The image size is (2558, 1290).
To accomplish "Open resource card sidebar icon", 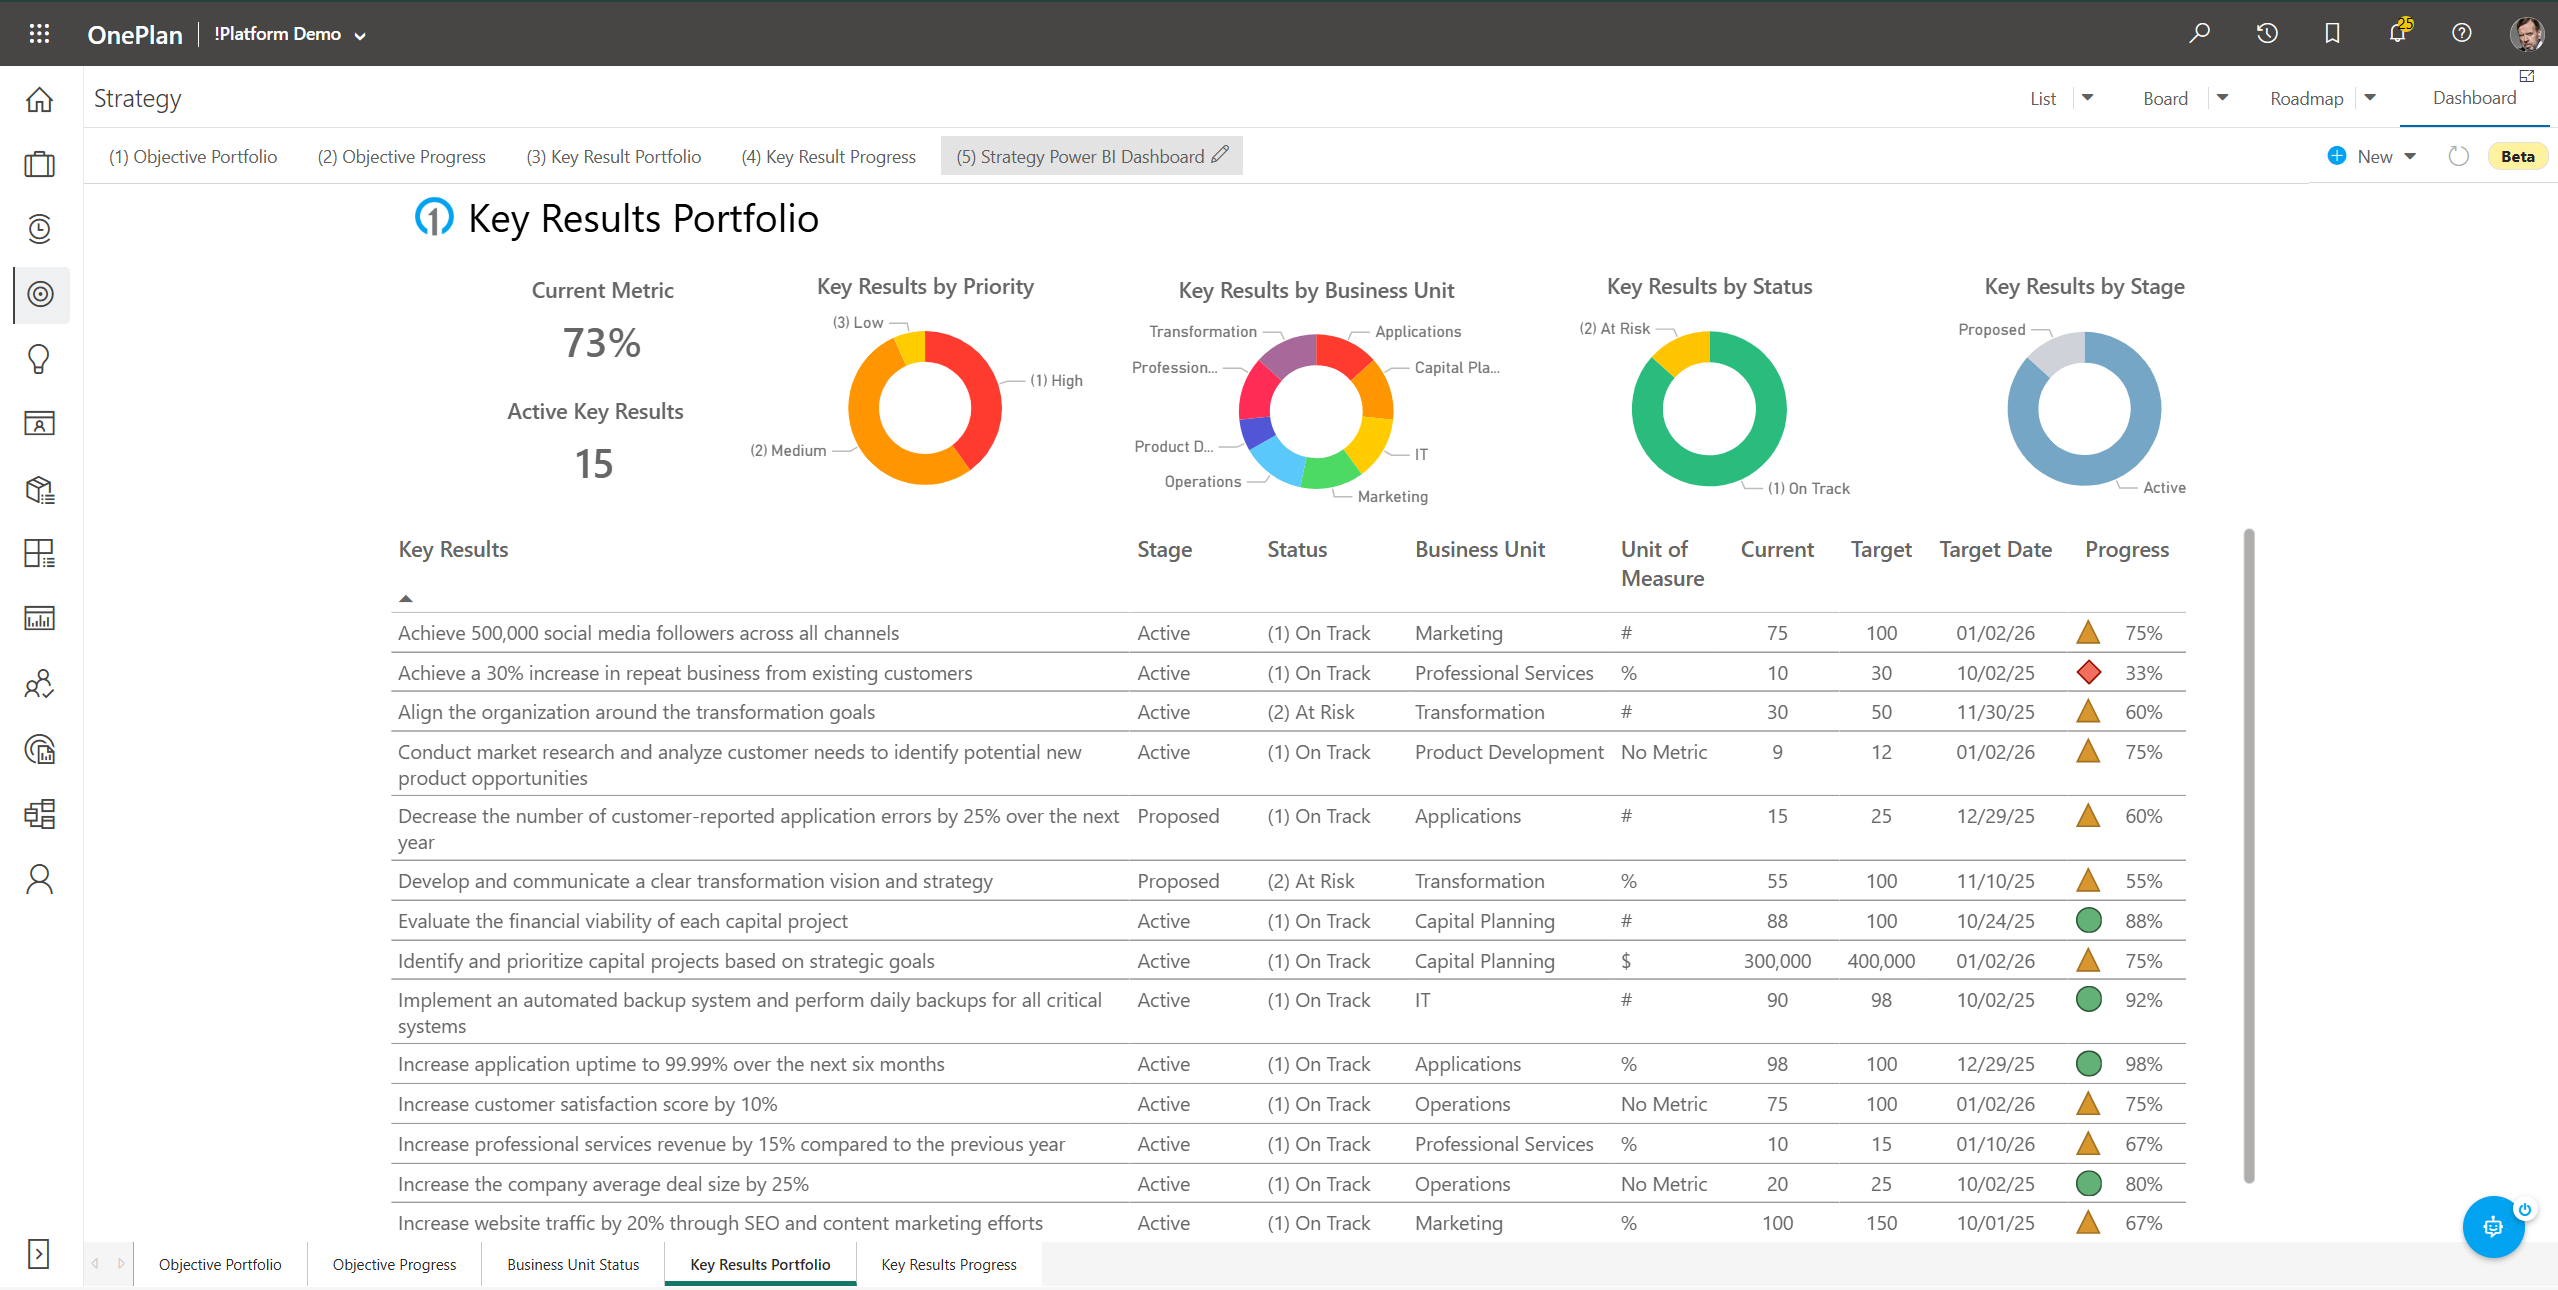I will [39, 424].
